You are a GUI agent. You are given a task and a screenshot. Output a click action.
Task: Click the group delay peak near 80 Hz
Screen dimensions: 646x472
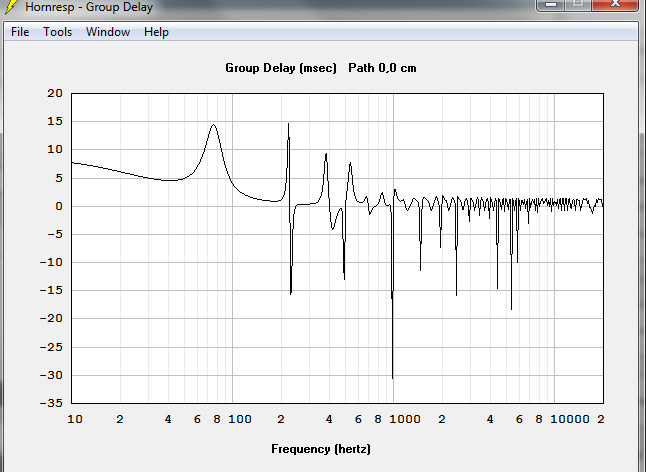point(213,124)
